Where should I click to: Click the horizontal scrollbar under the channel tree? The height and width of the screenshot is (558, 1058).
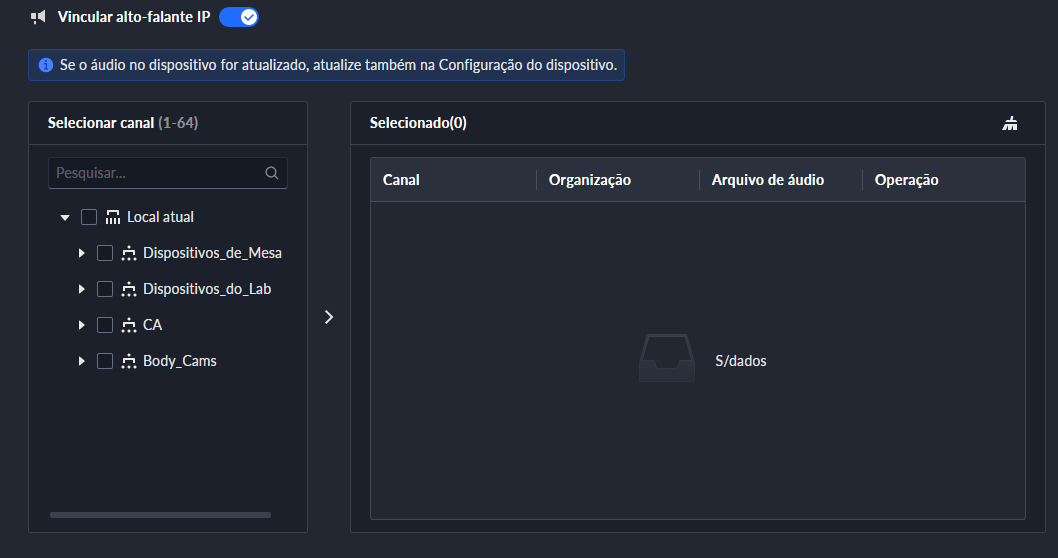click(160, 515)
